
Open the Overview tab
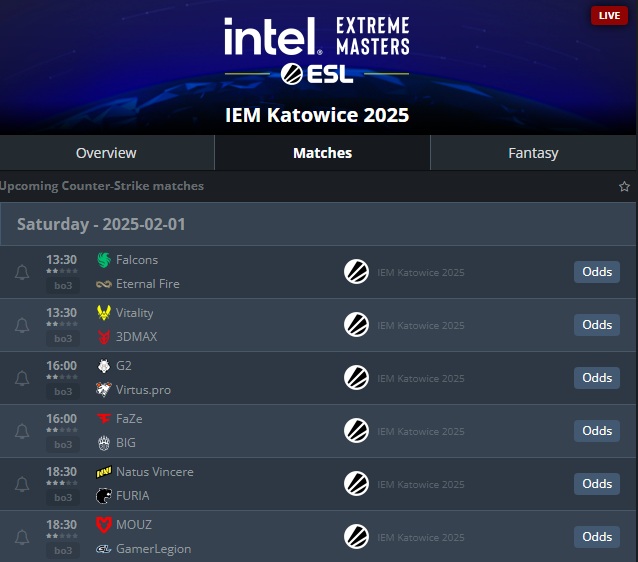107,153
